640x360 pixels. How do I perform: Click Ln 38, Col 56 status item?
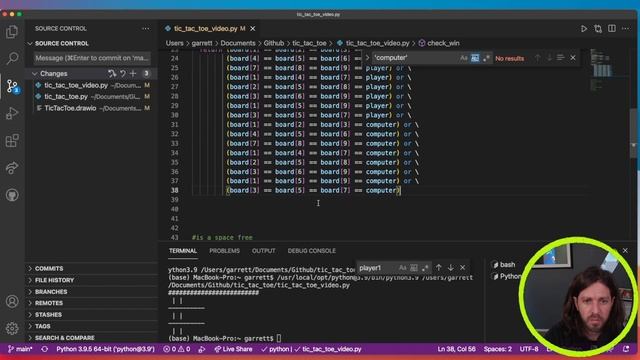tap(456, 349)
